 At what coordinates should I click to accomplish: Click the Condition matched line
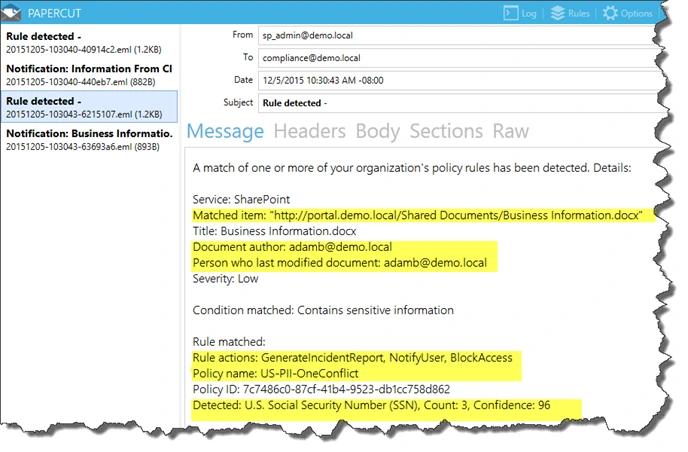323,310
